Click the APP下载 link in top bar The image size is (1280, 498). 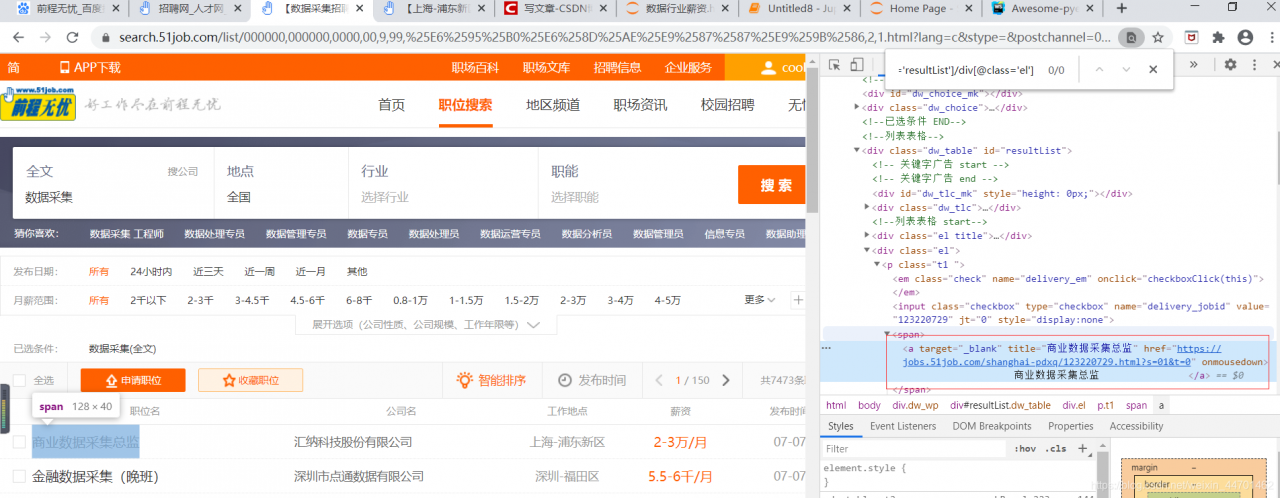[x=90, y=68]
